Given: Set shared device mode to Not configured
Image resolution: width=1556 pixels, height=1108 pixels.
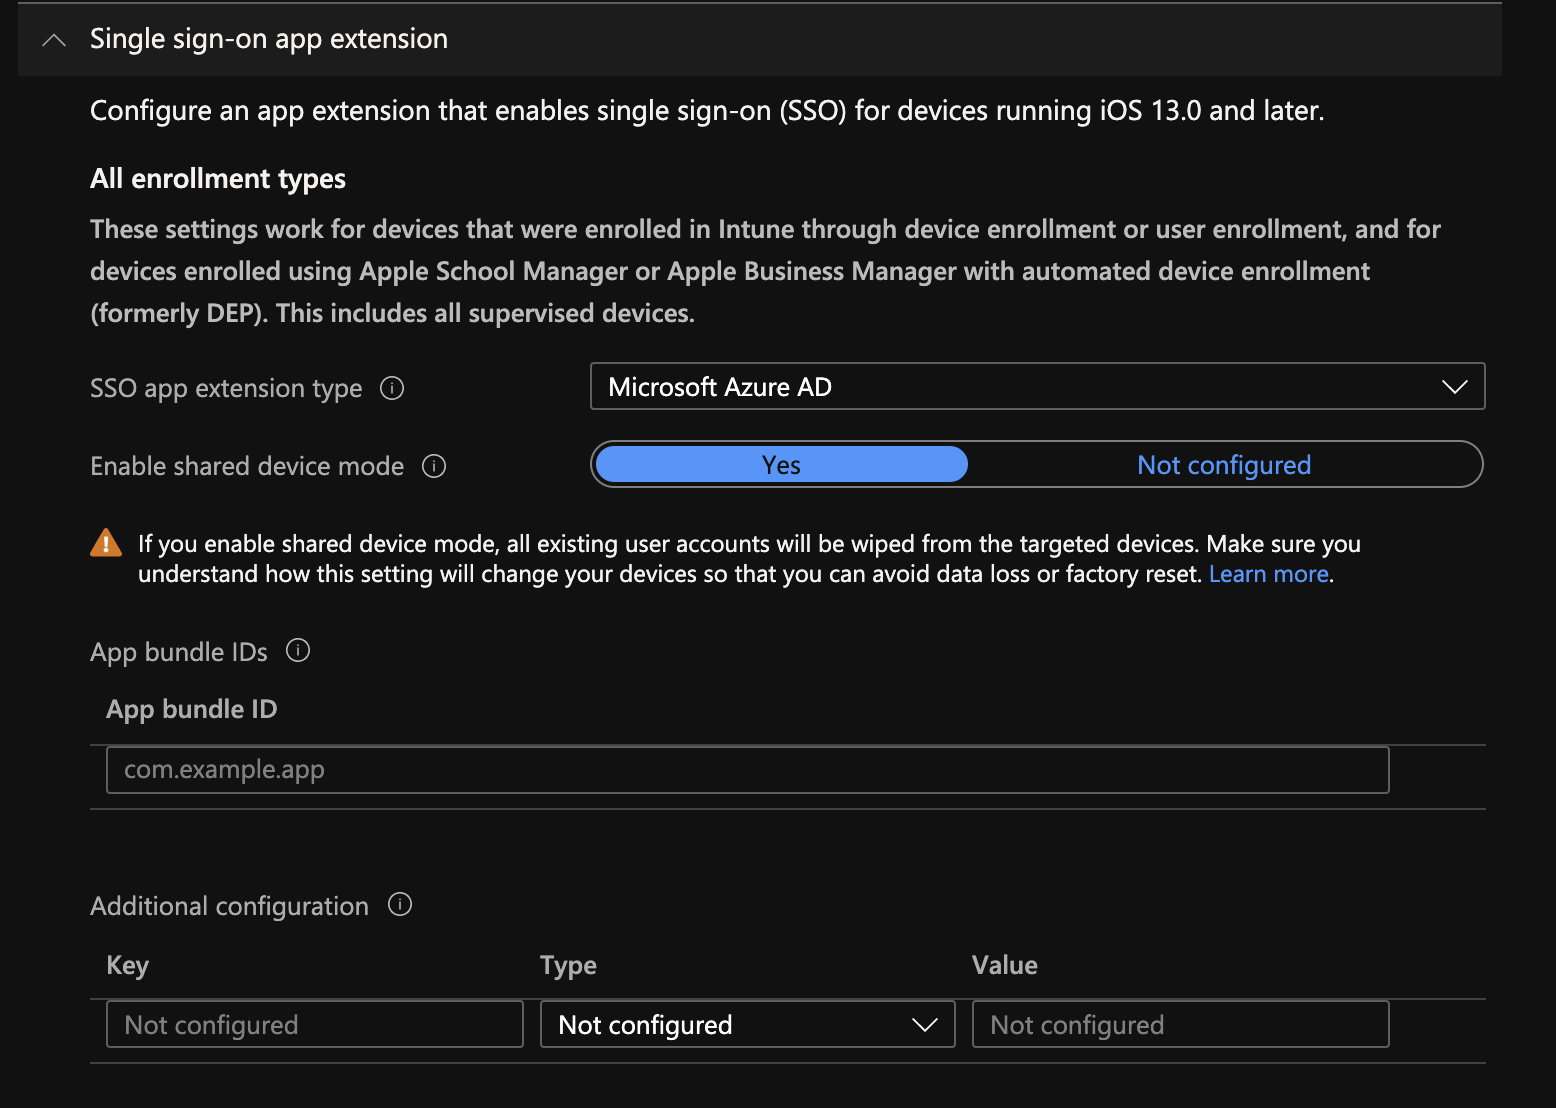Looking at the screenshot, I should click(x=1224, y=465).
